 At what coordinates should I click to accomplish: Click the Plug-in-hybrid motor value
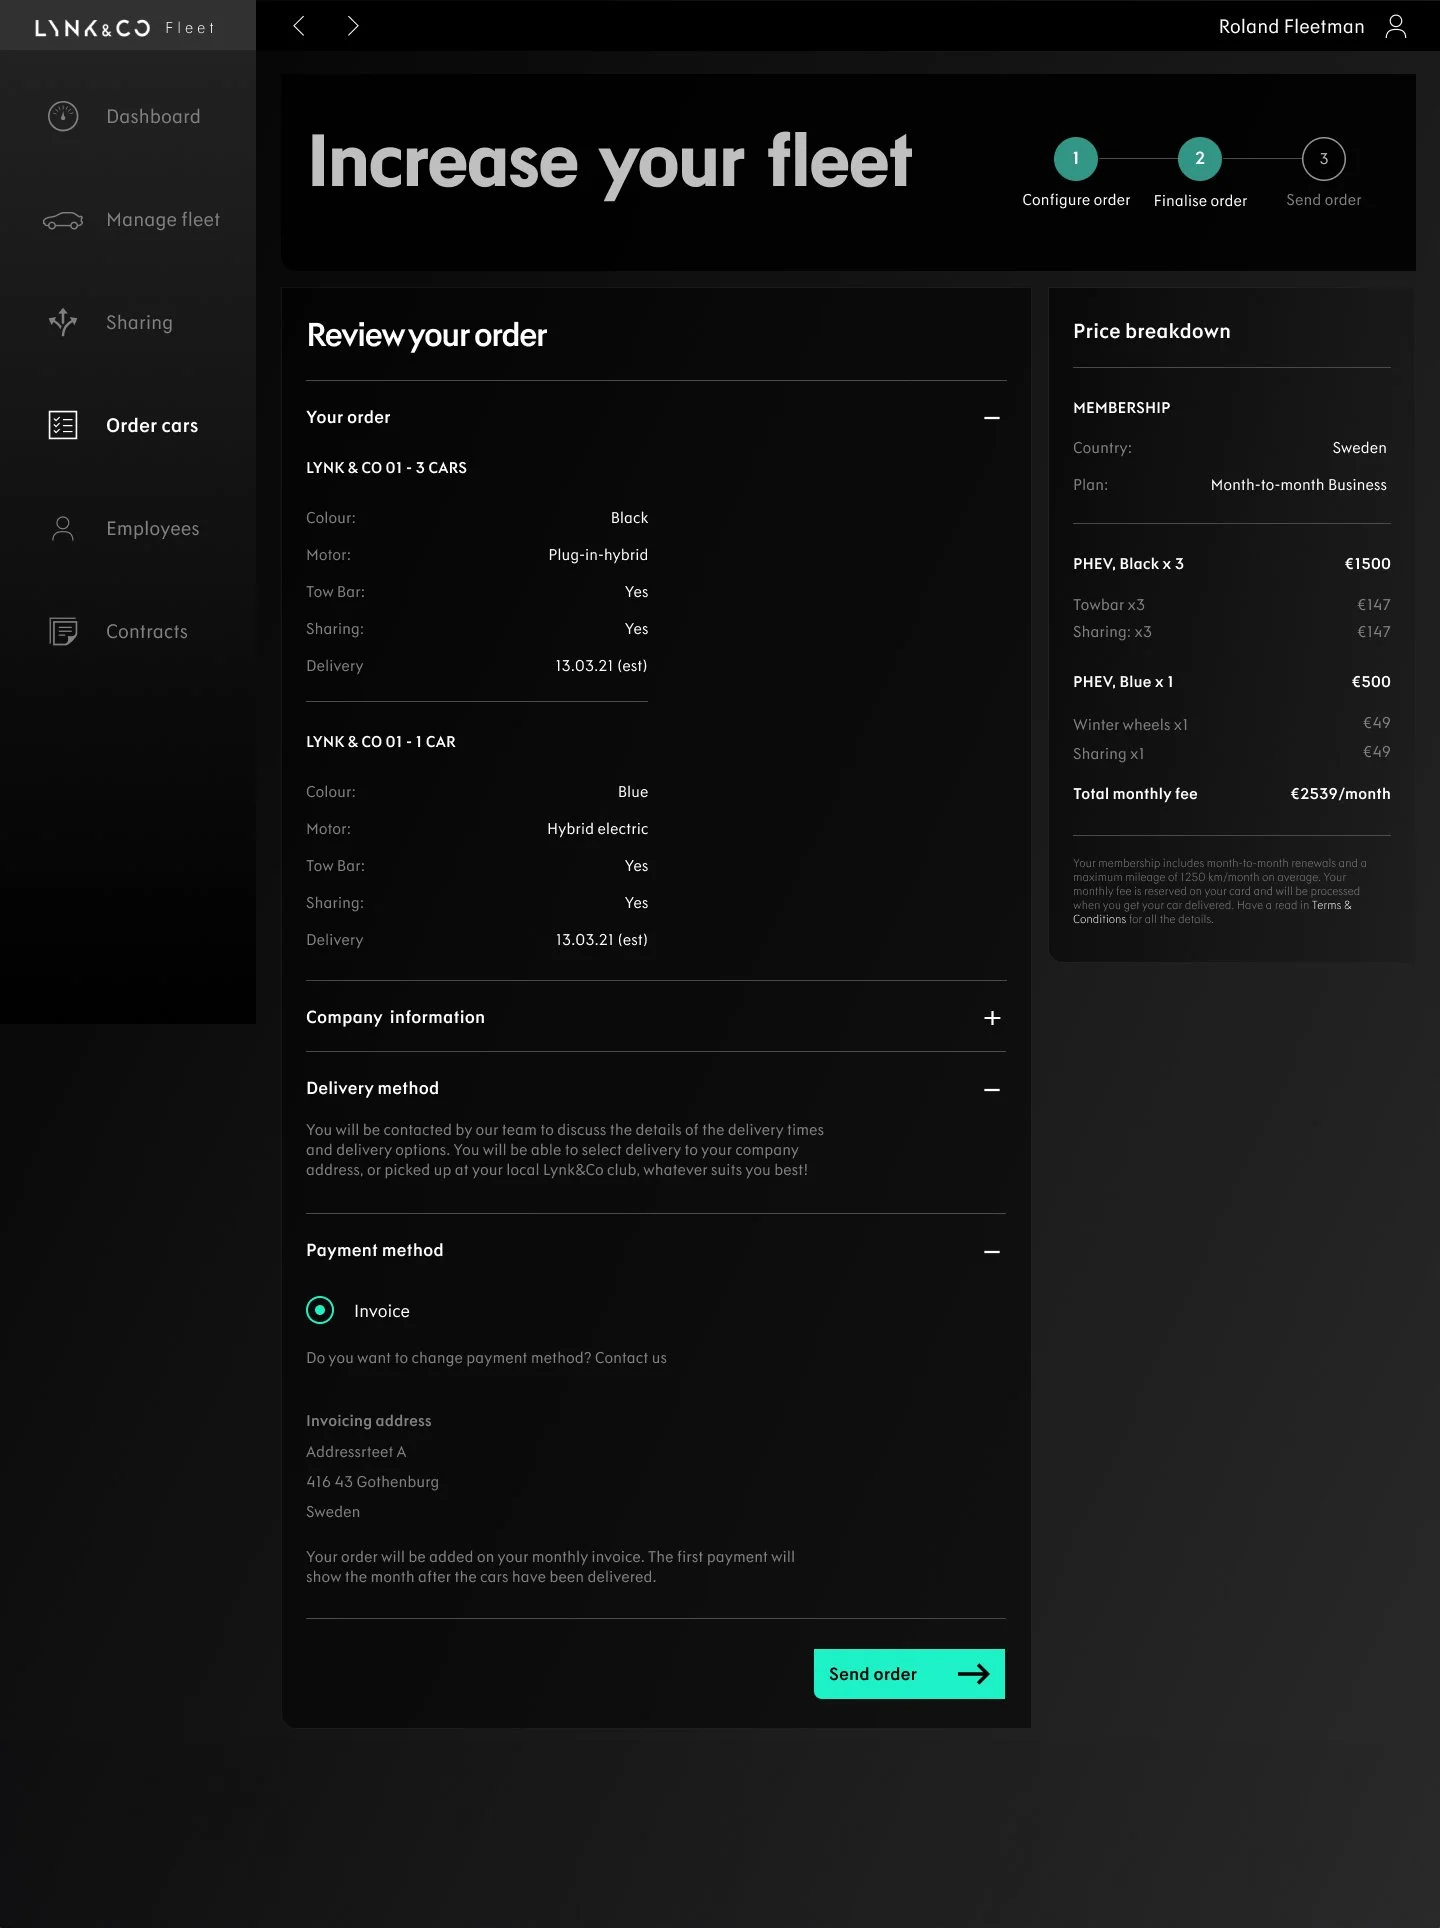pos(598,555)
